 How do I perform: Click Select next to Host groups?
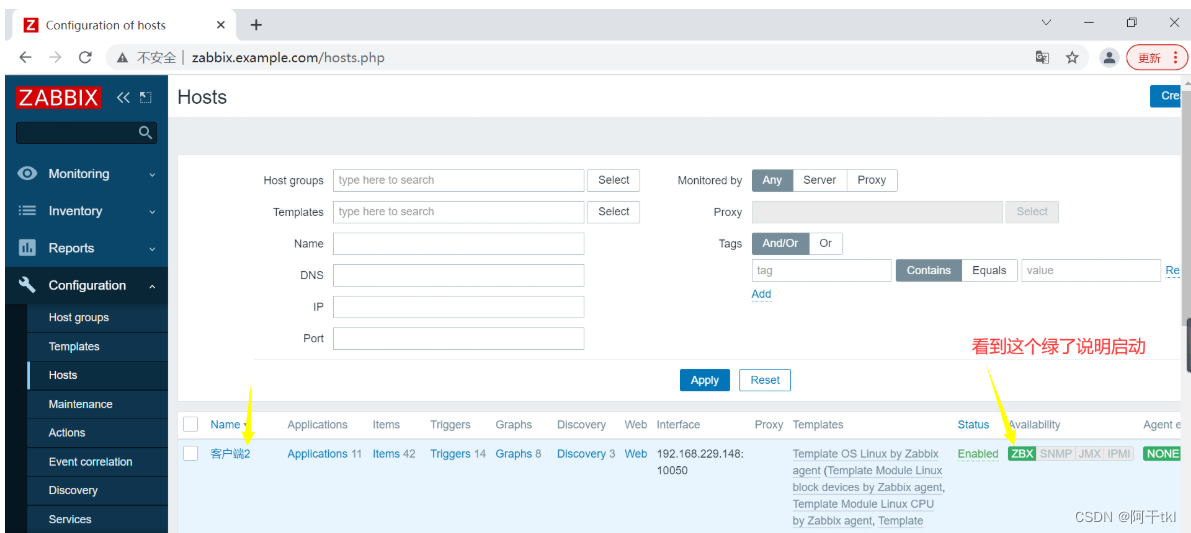tap(614, 180)
